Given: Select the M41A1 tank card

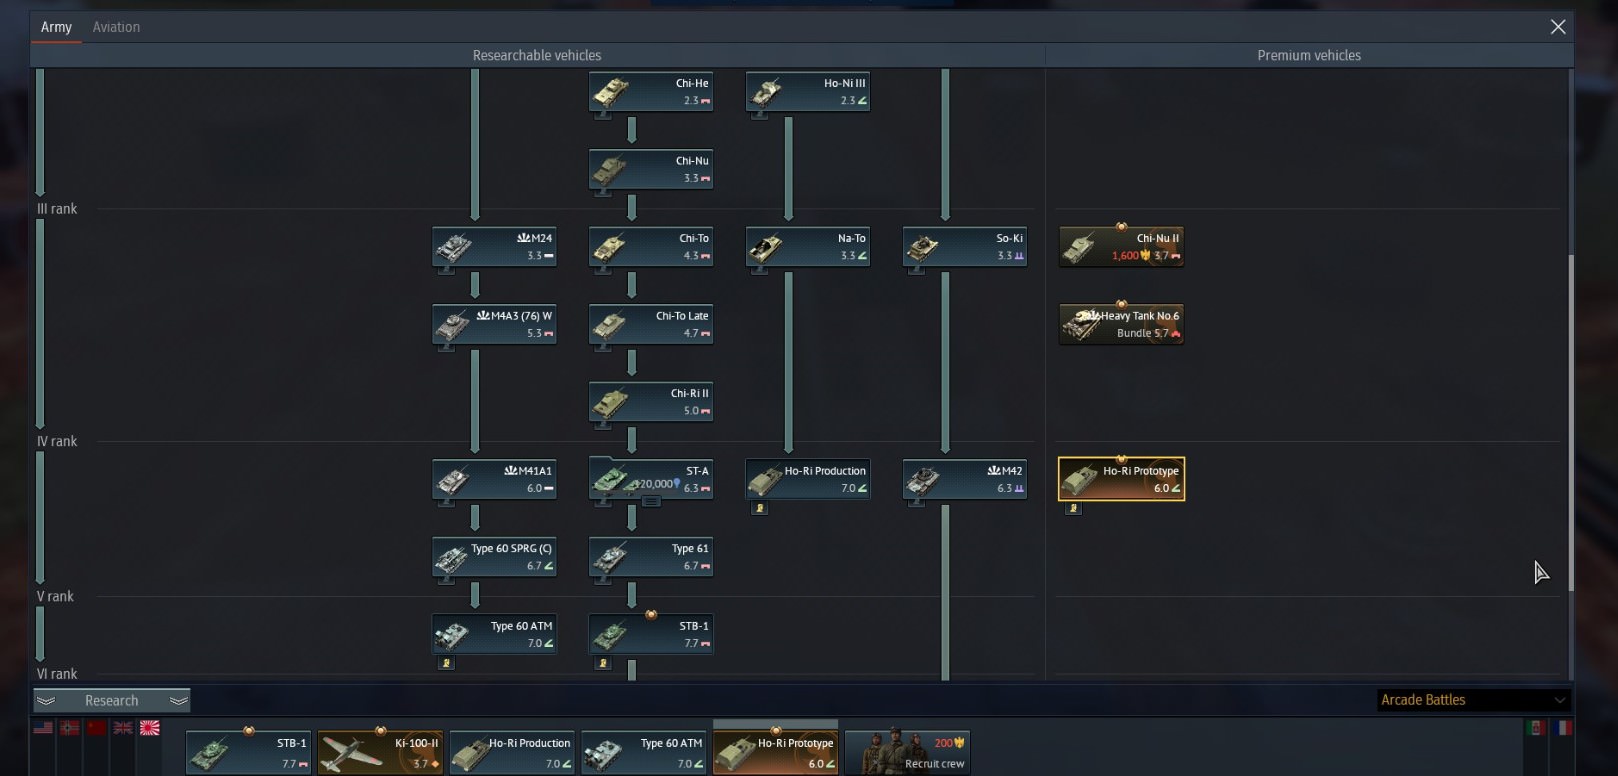Looking at the screenshot, I should (x=494, y=479).
